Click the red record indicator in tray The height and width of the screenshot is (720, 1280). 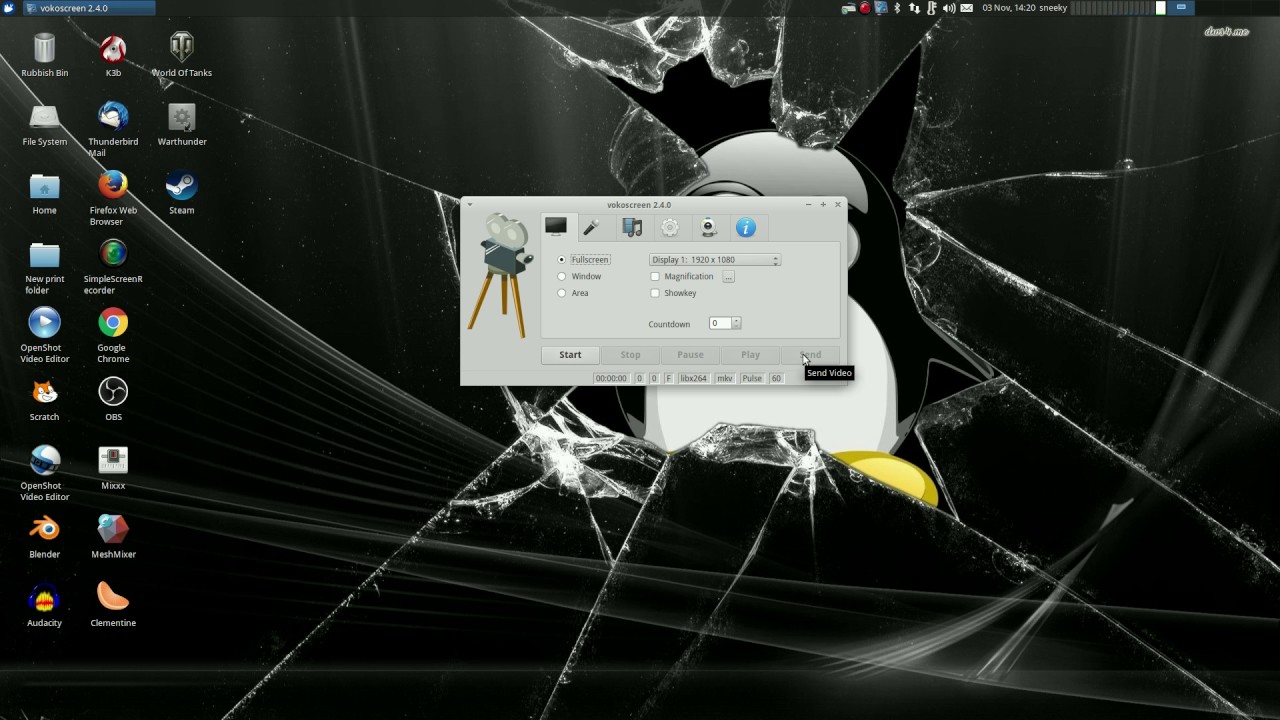[865, 8]
